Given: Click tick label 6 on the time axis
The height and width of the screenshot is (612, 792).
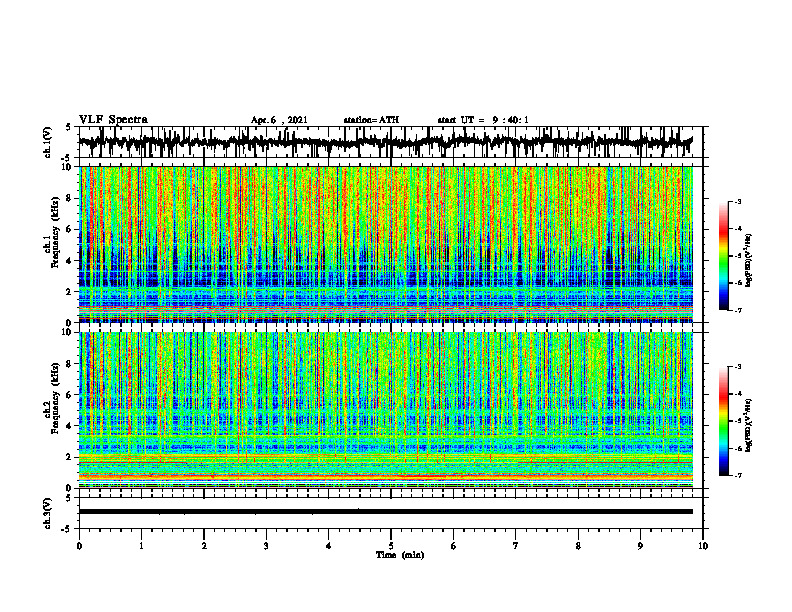Looking at the screenshot, I should (454, 546).
